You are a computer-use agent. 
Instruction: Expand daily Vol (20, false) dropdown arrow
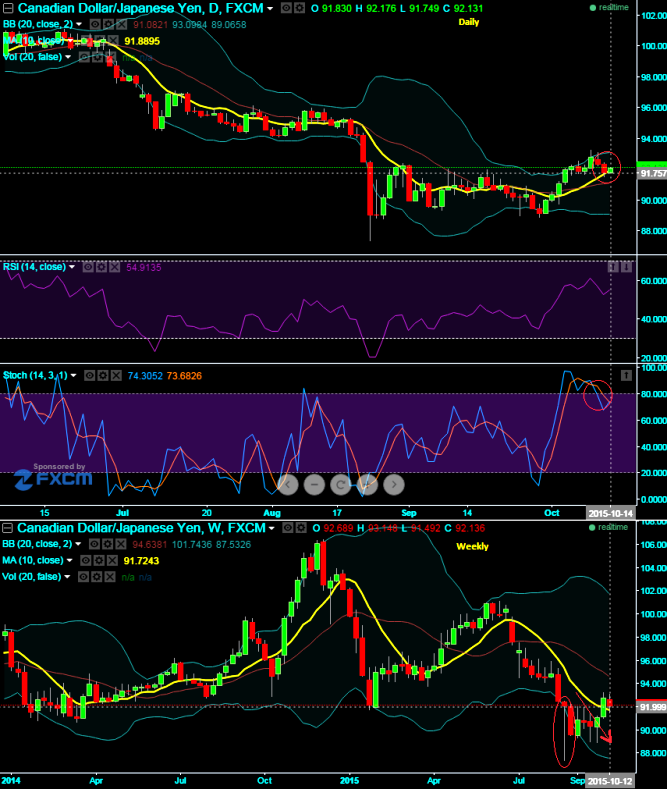(x=67, y=57)
